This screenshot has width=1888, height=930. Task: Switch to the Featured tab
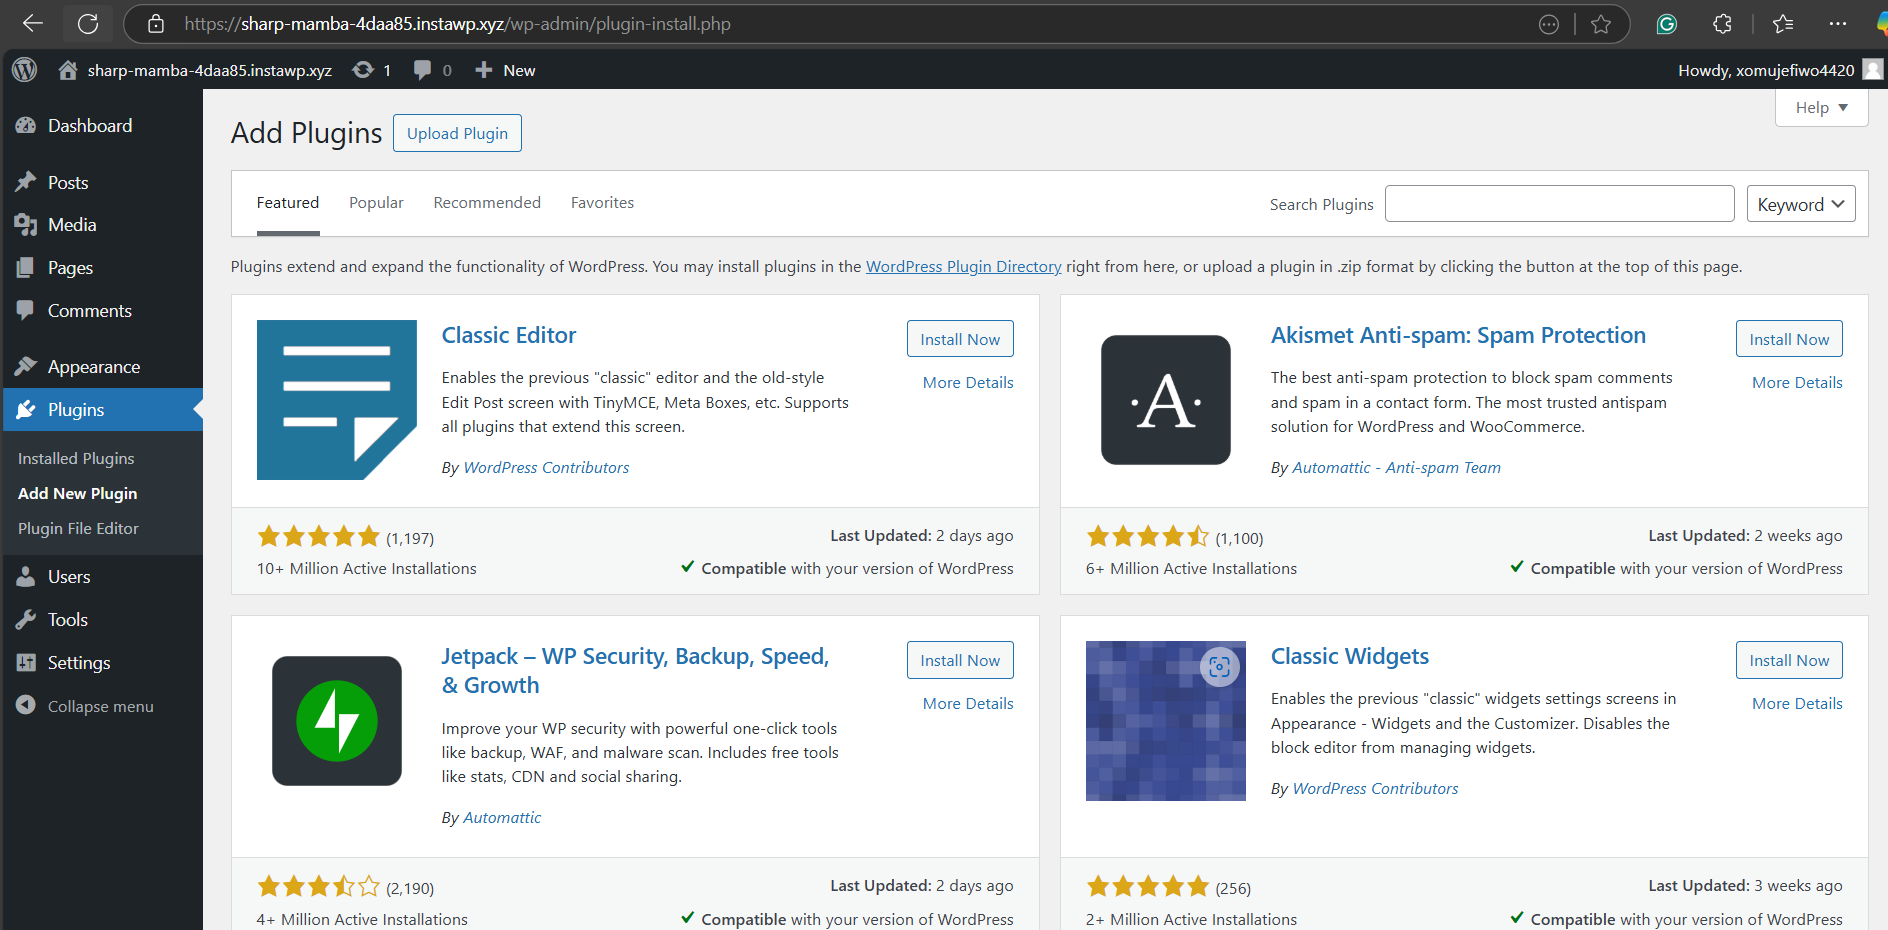coord(288,203)
